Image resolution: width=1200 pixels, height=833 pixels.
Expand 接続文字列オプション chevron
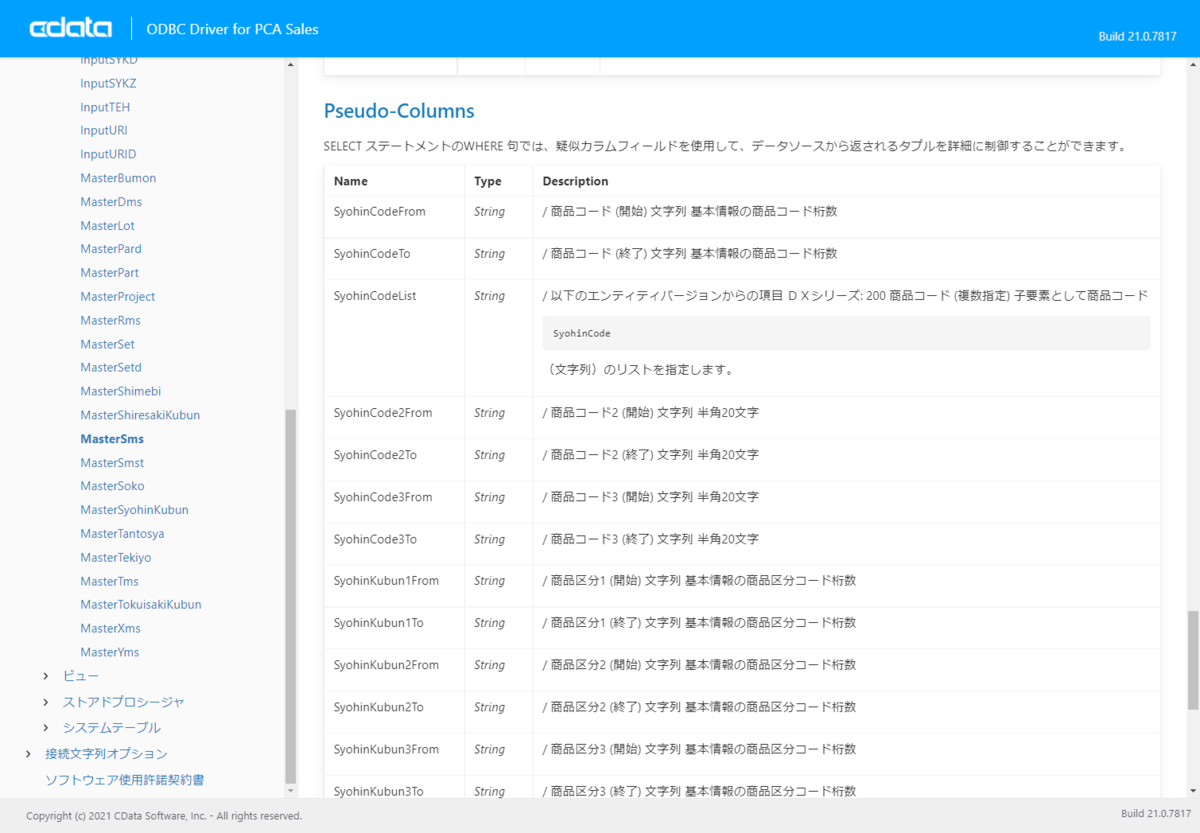pos(28,754)
